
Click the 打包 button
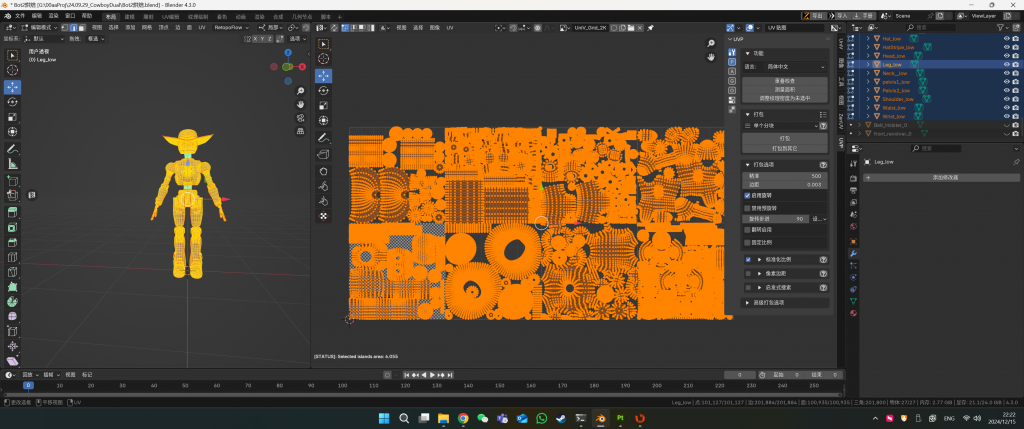coord(785,138)
